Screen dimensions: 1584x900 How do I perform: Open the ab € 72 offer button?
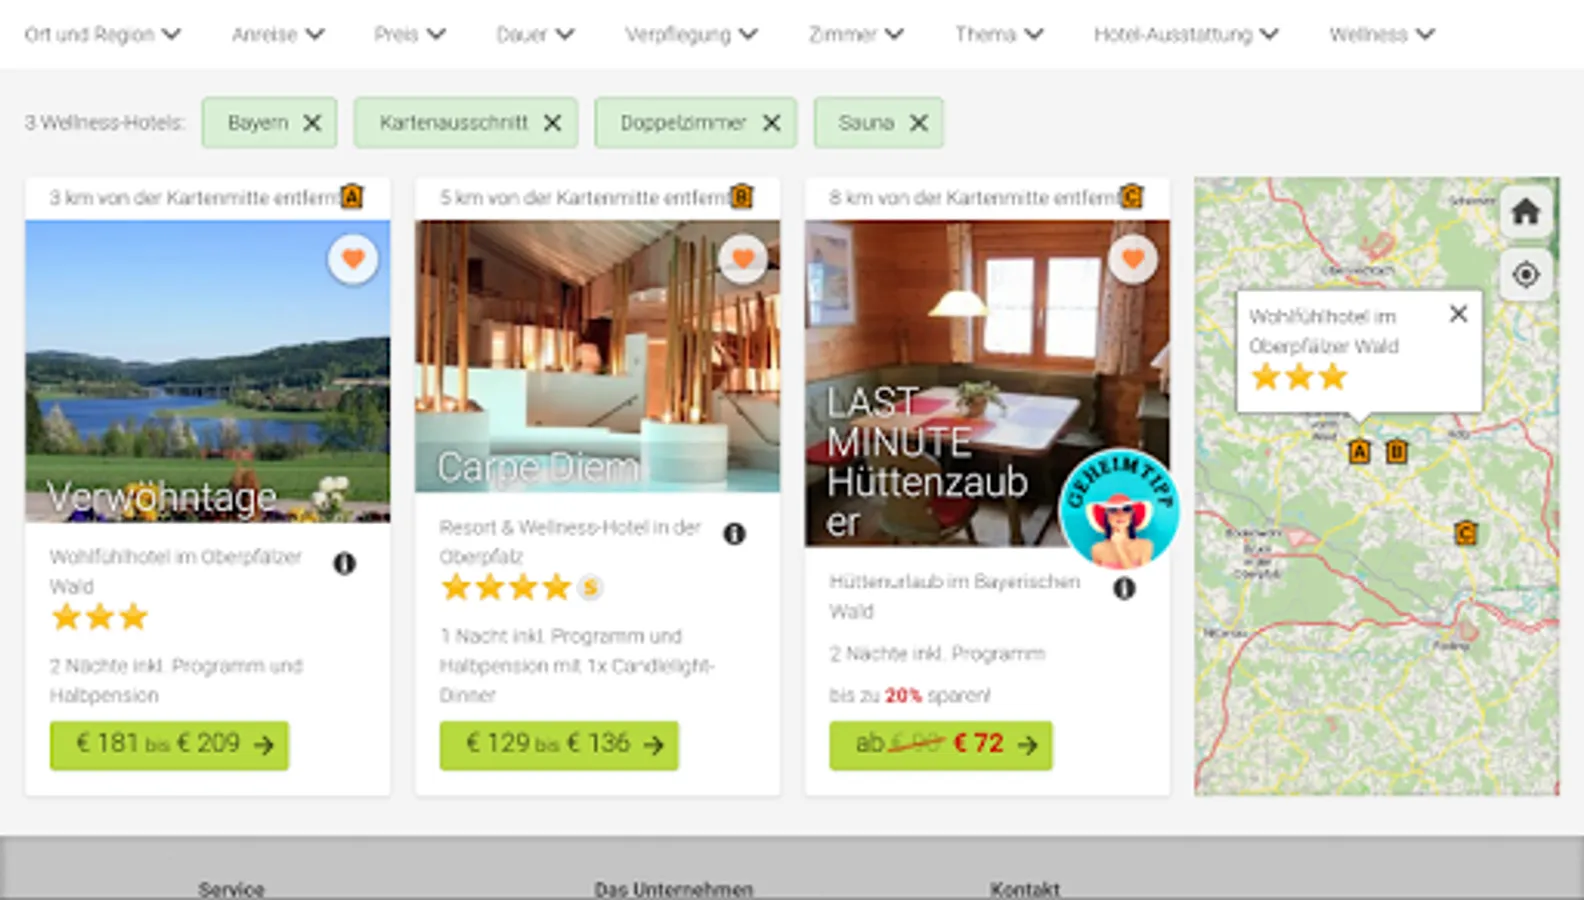point(941,745)
